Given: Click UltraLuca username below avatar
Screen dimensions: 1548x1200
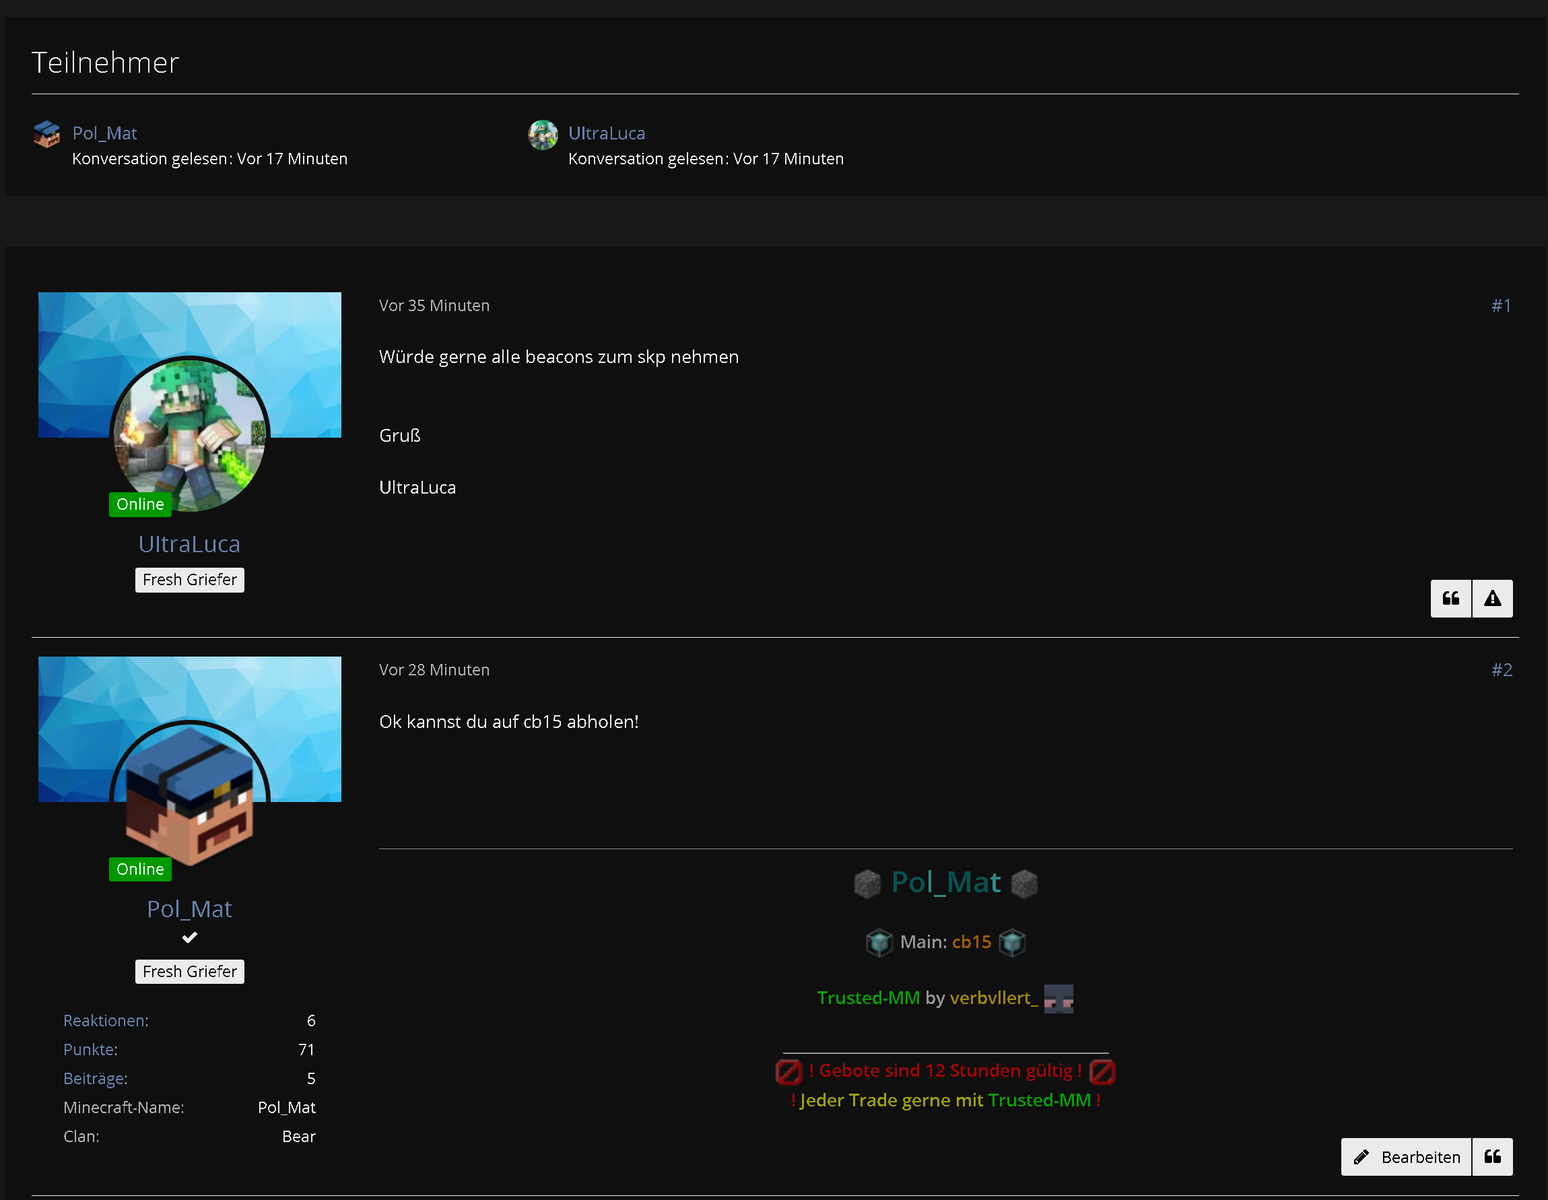Looking at the screenshot, I should pyautogui.click(x=190, y=544).
